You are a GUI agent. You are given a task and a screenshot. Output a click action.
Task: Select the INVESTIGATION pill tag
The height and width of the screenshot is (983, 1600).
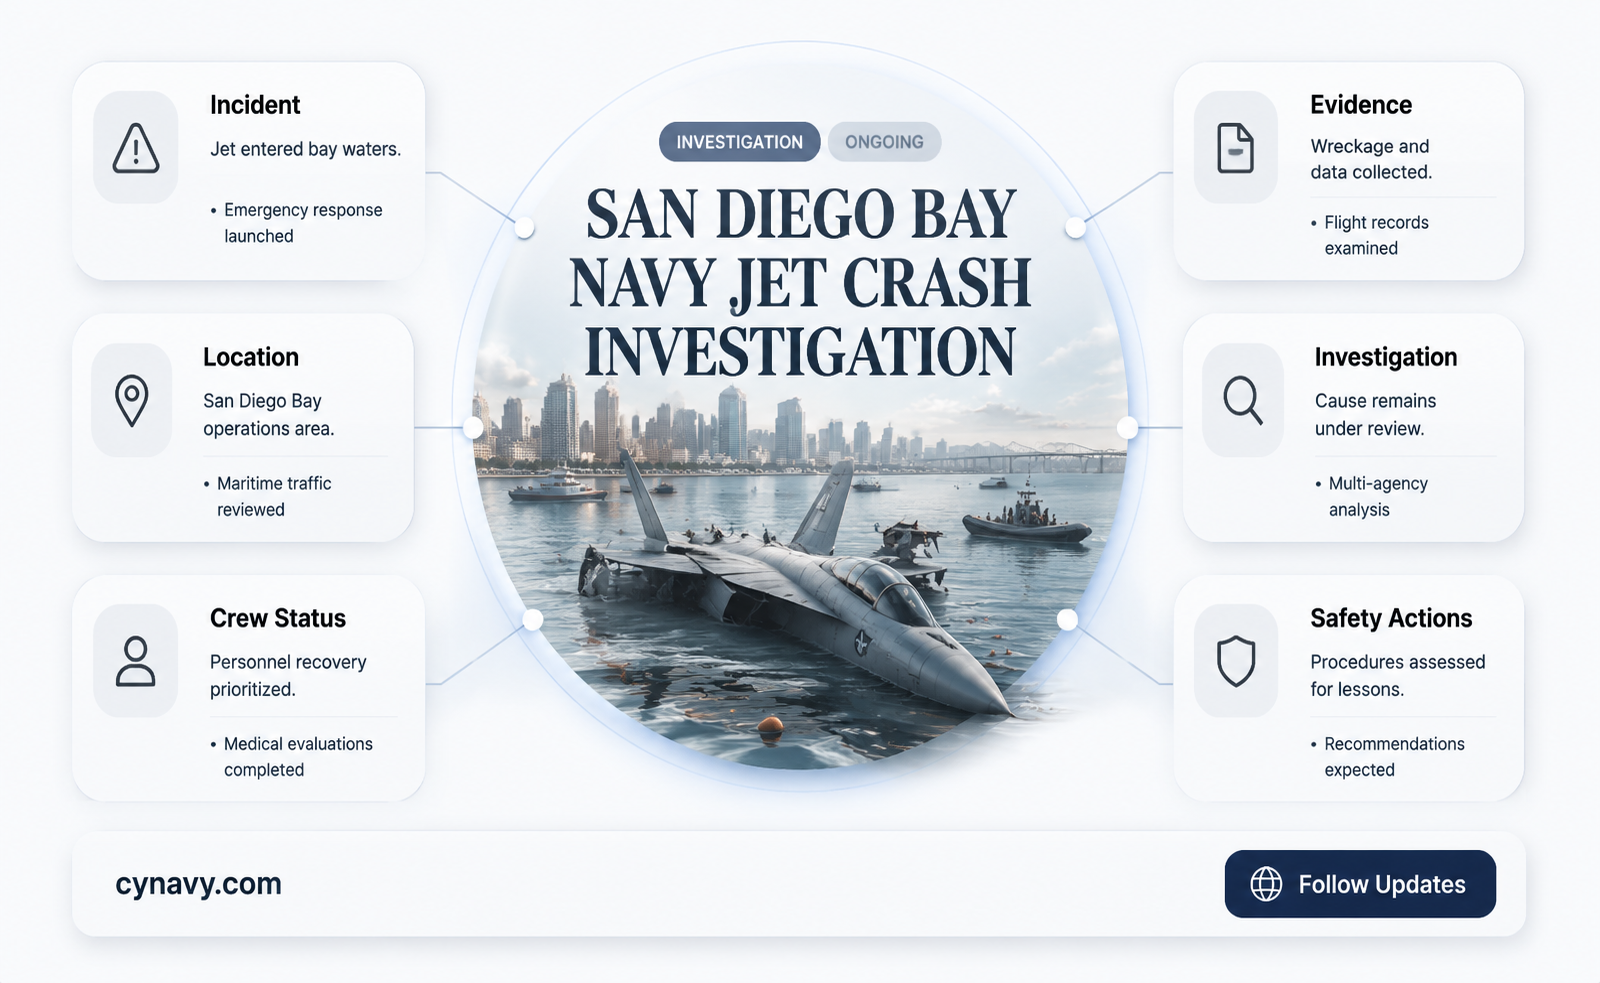pos(739,142)
